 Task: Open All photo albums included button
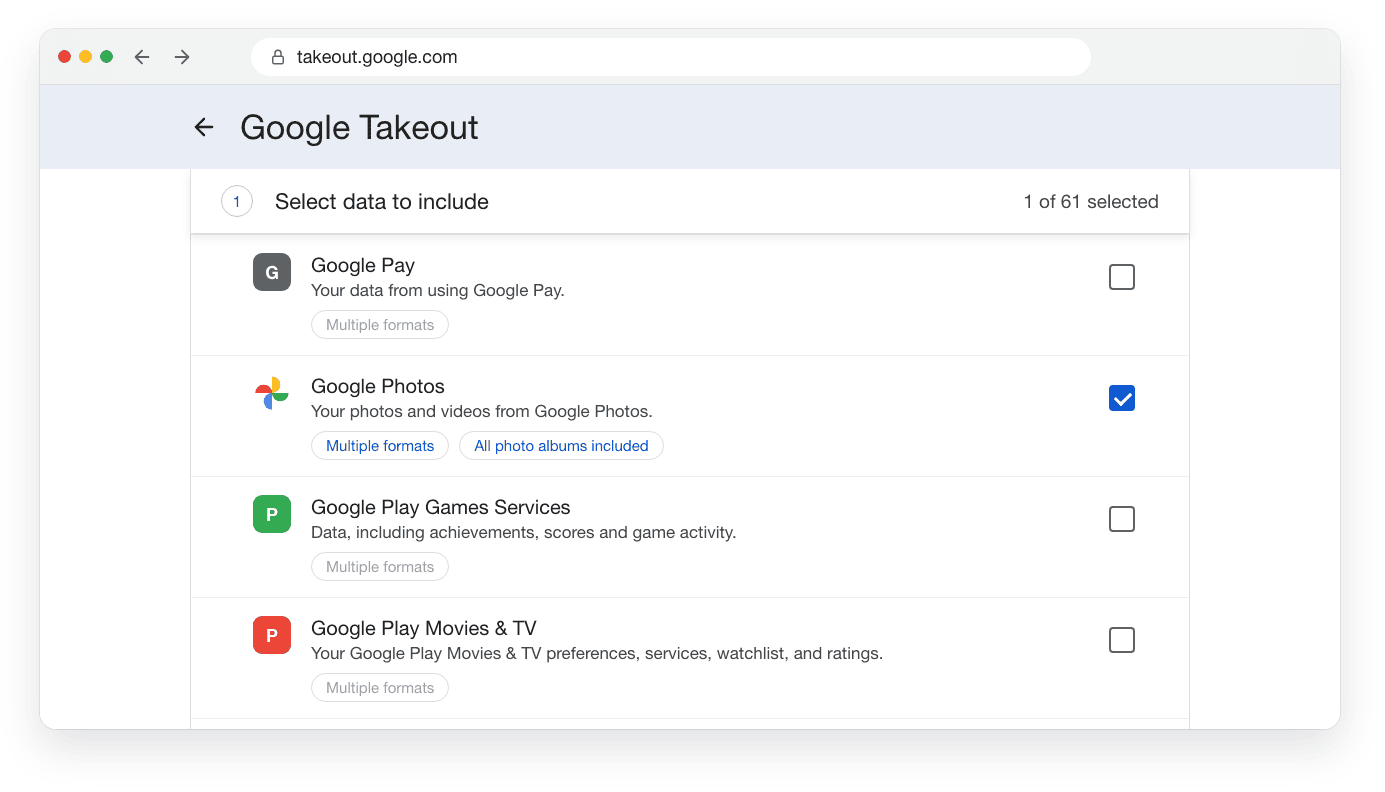coord(561,446)
